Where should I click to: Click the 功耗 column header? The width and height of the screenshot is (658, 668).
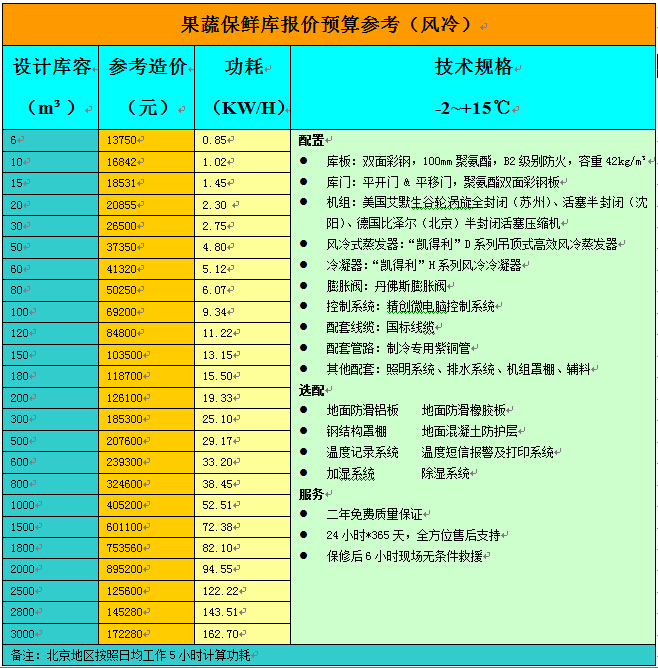[x=243, y=68]
